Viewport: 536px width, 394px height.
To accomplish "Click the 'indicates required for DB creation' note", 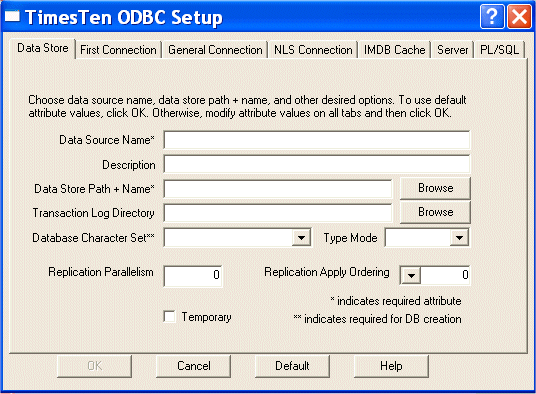I will [377, 319].
